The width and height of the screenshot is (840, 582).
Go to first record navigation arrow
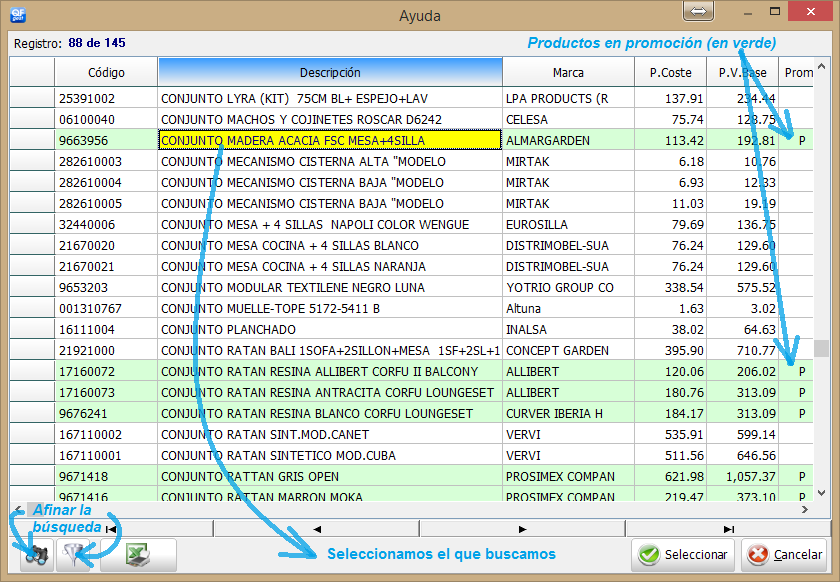[x=111, y=529]
